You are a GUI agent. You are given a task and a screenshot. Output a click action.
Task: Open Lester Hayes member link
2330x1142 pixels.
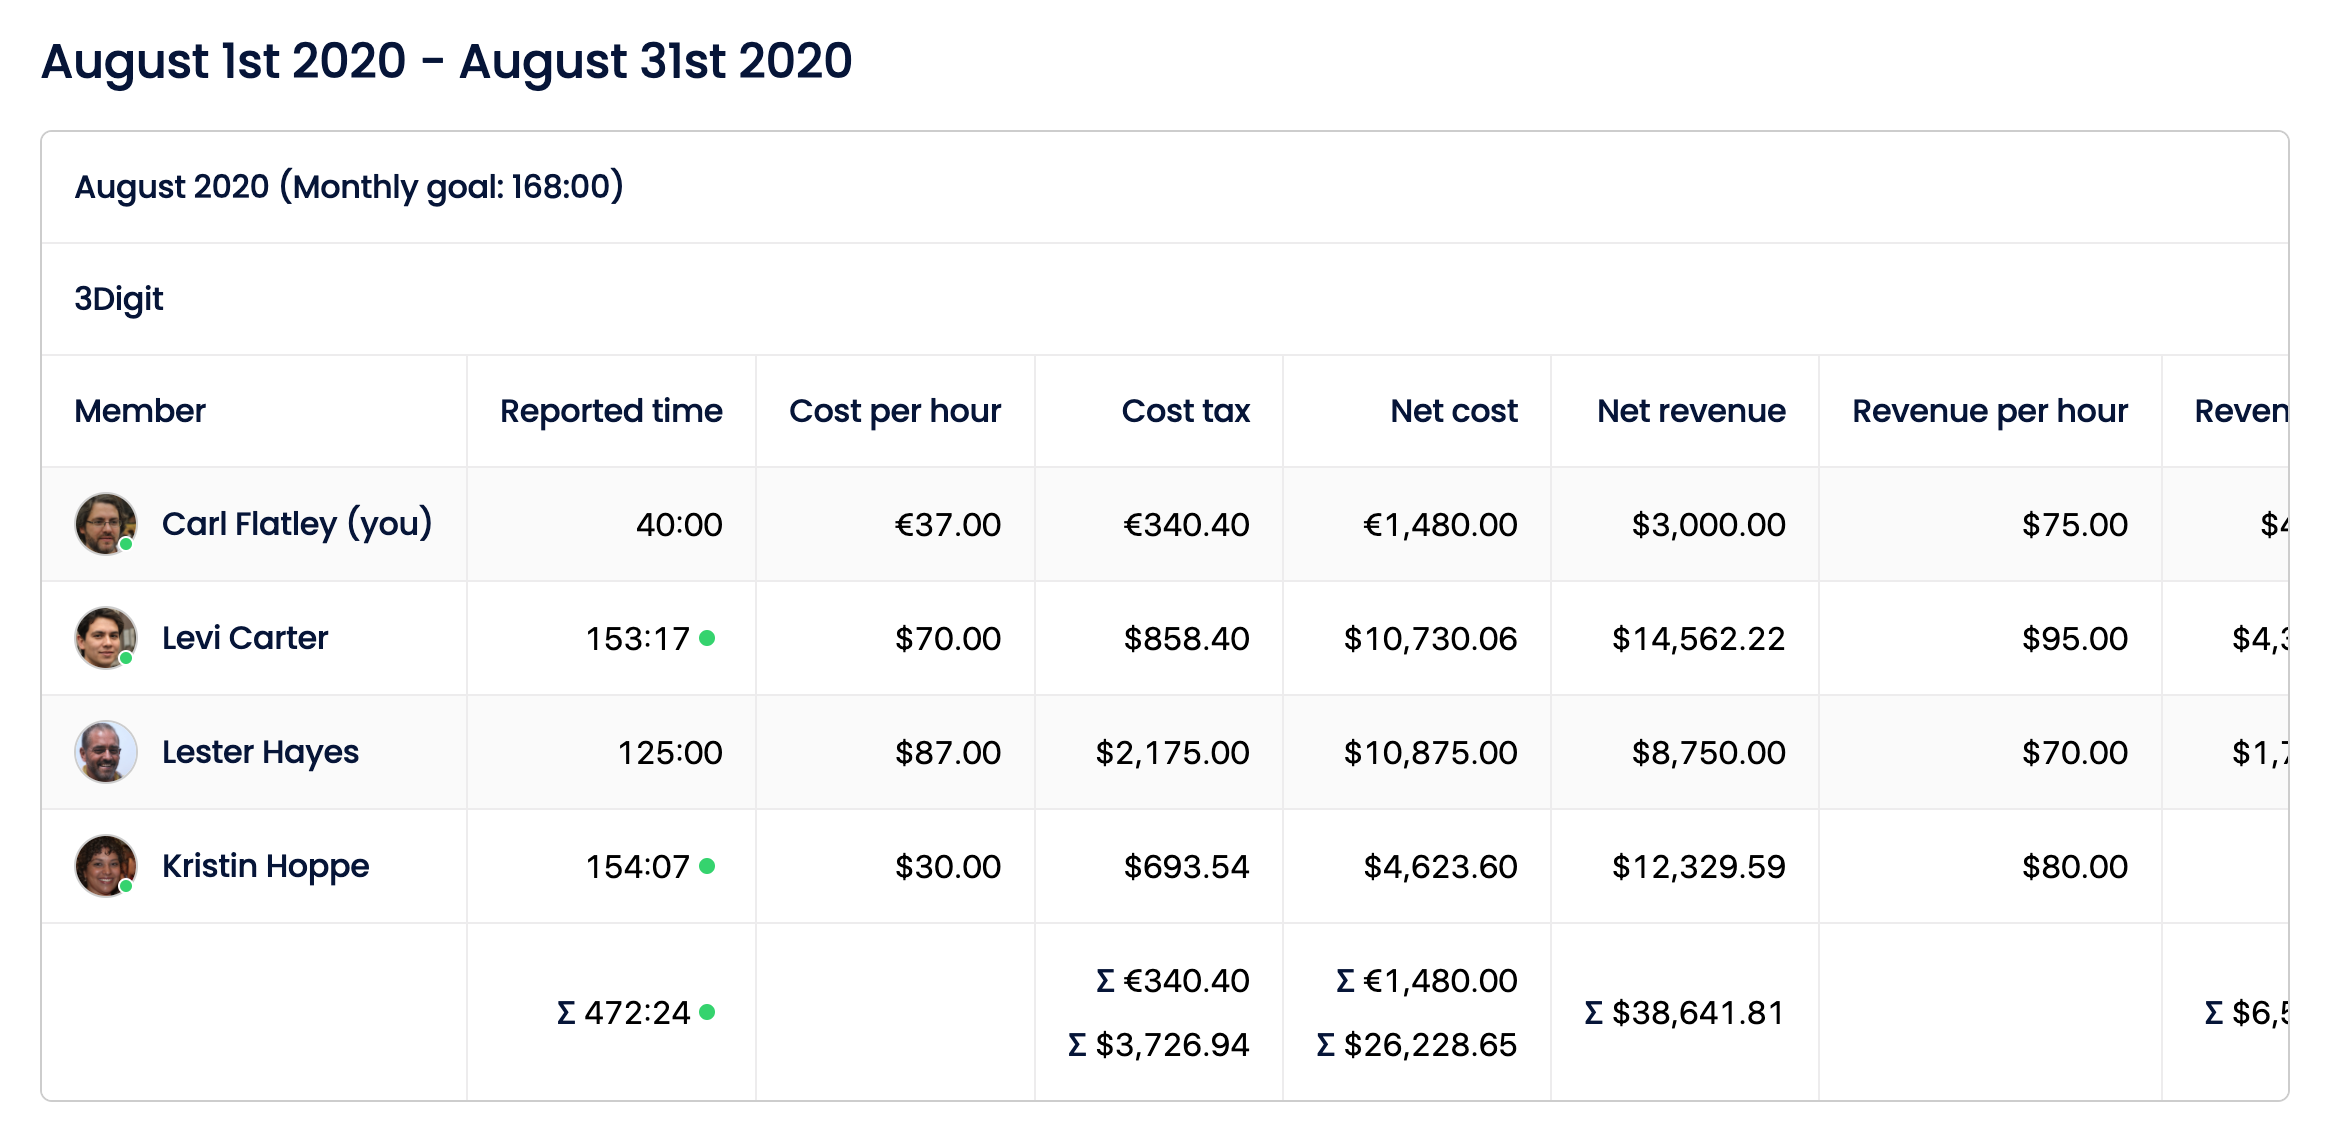260,752
